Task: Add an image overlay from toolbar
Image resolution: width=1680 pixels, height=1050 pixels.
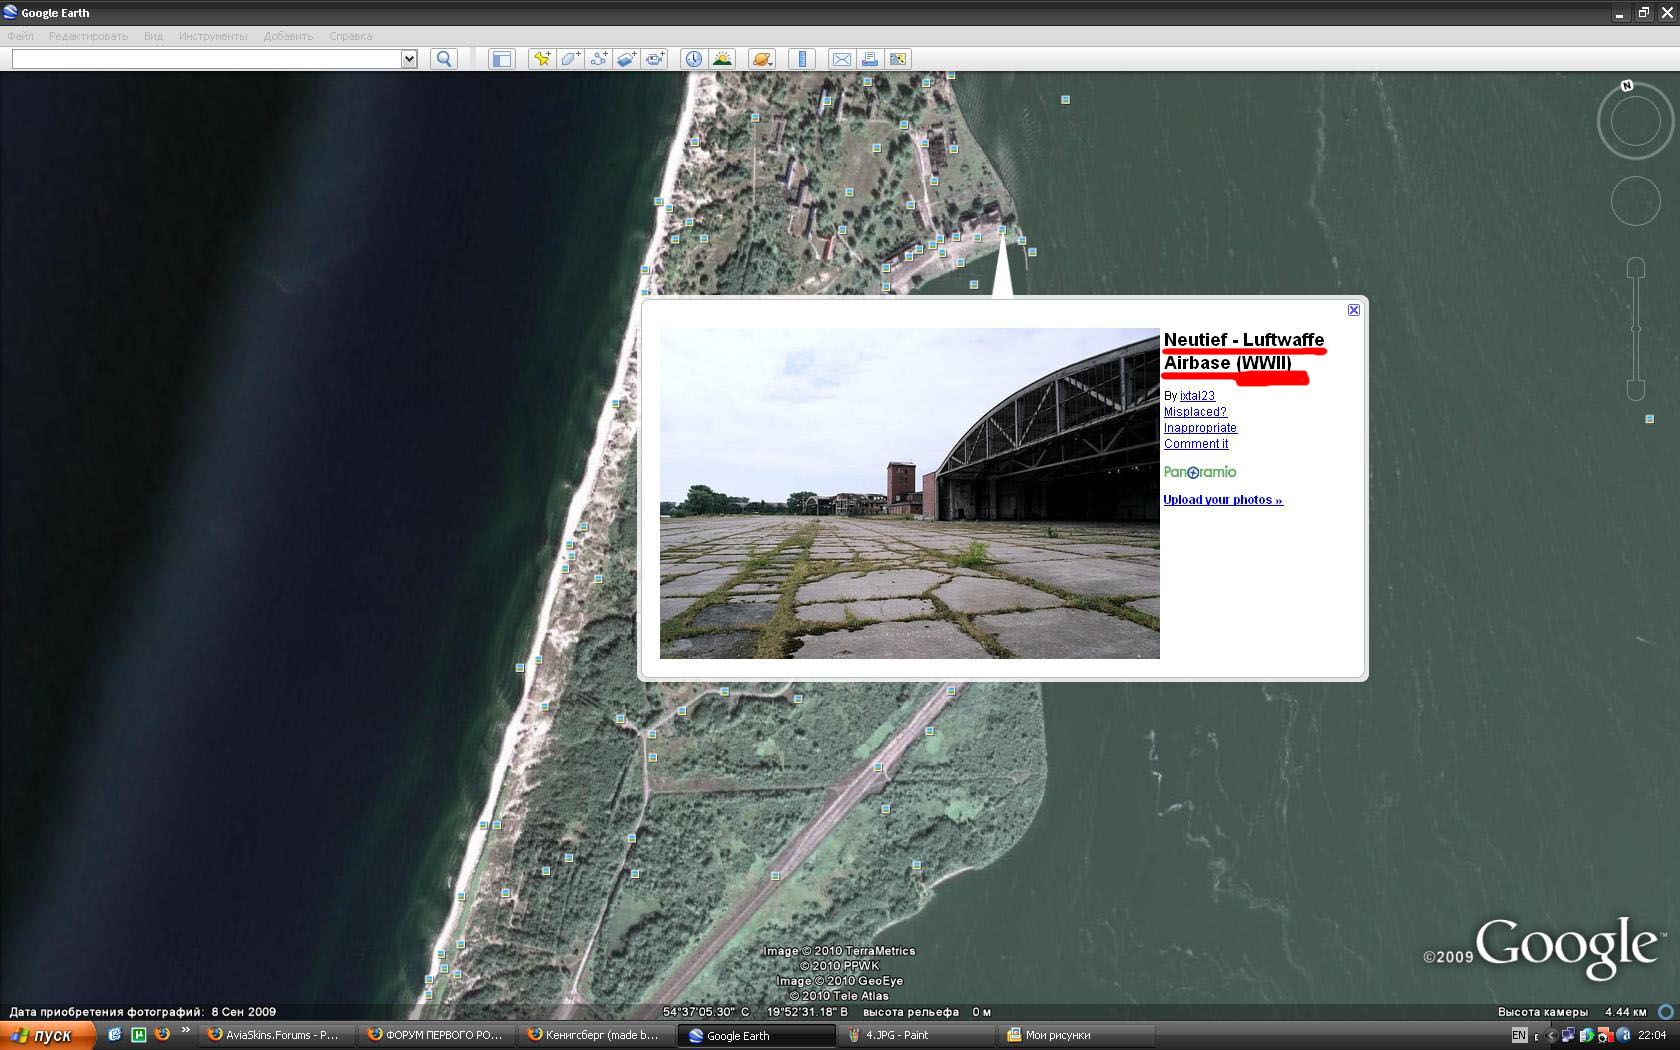Action: click(626, 59)
